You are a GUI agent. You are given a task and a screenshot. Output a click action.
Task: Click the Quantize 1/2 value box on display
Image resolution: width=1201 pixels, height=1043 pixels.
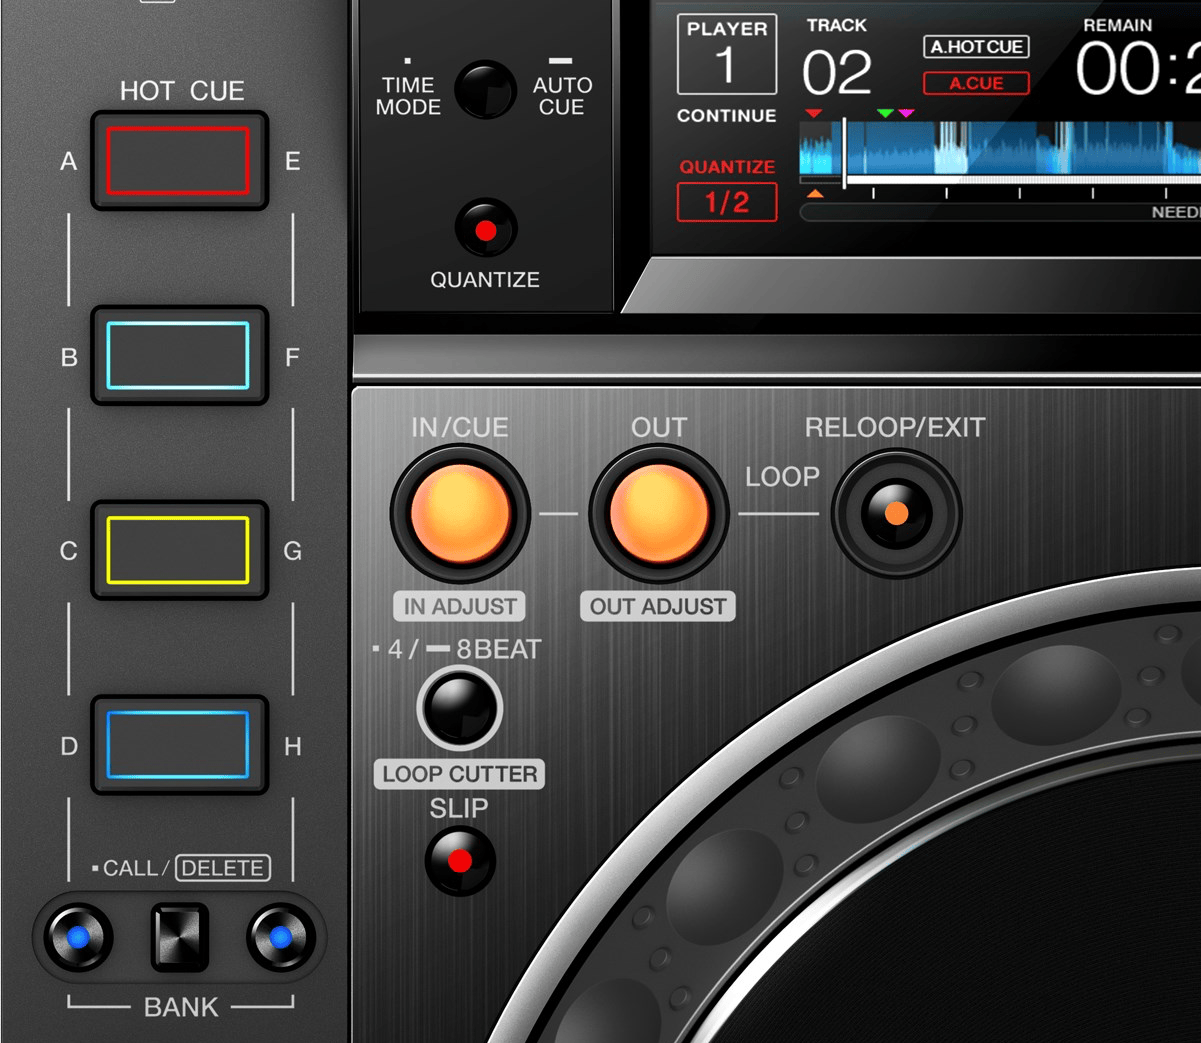727,202
